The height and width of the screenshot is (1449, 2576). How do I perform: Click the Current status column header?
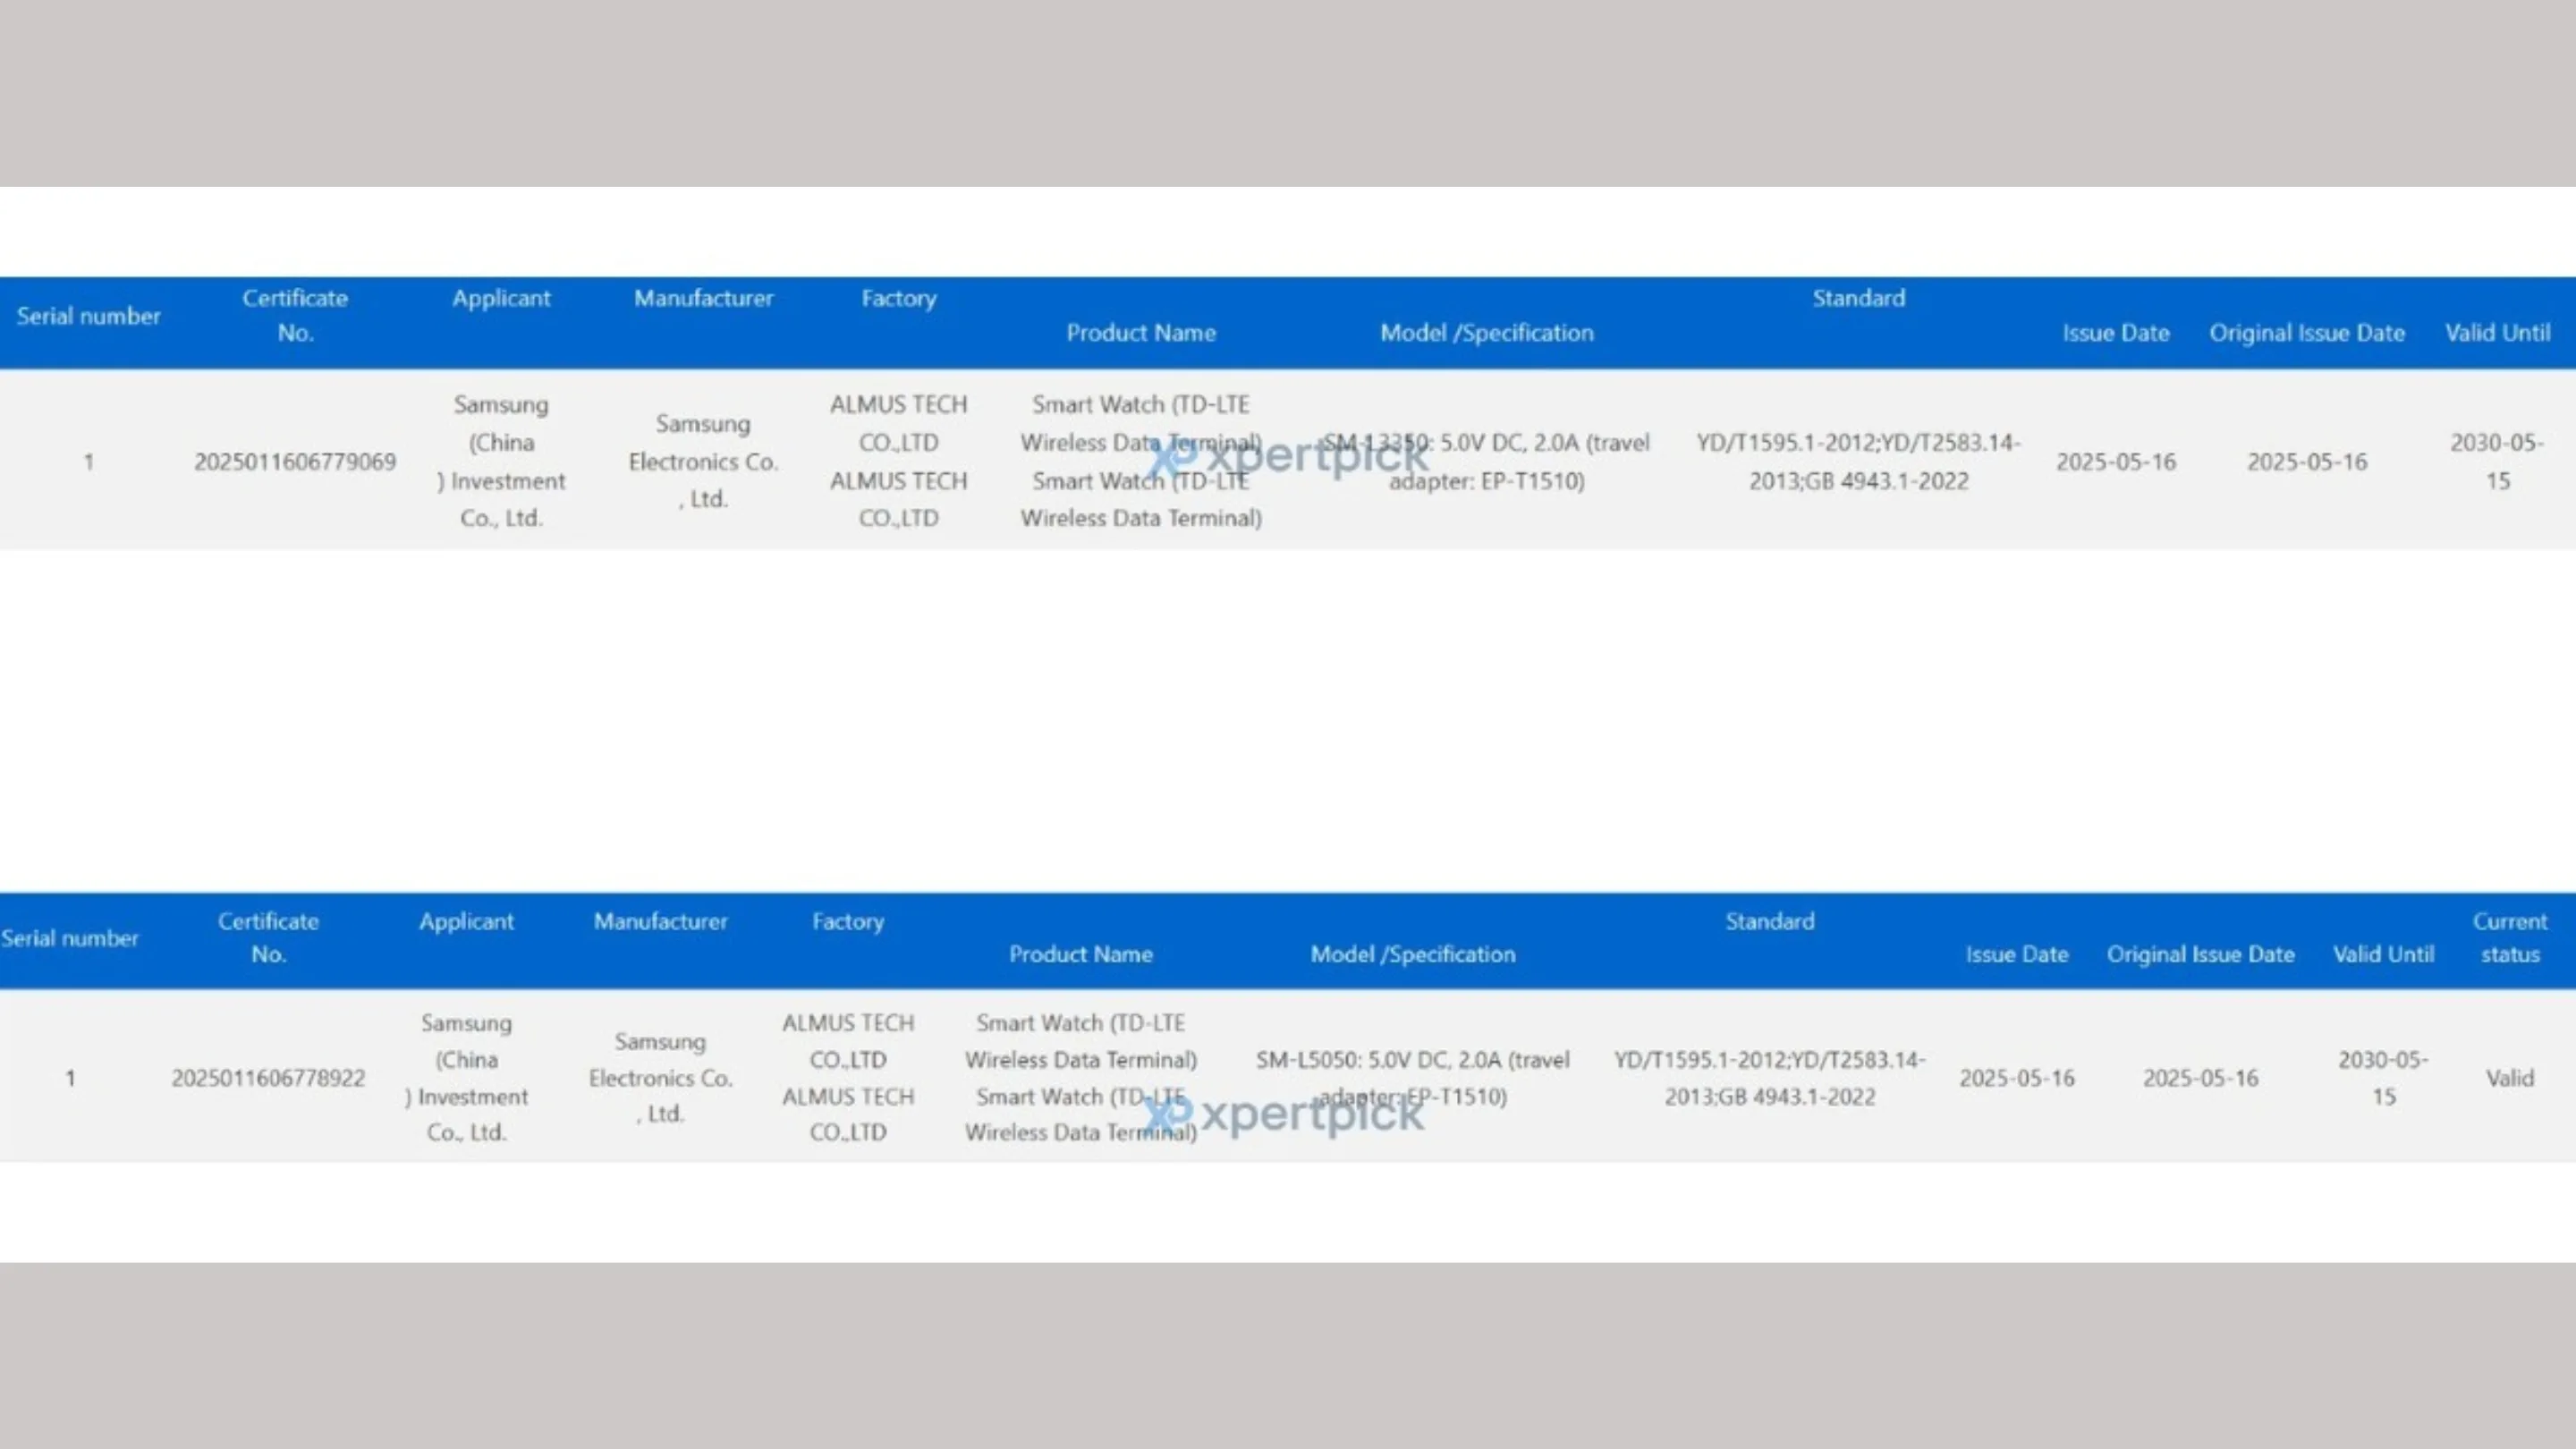coord(2510,937)
